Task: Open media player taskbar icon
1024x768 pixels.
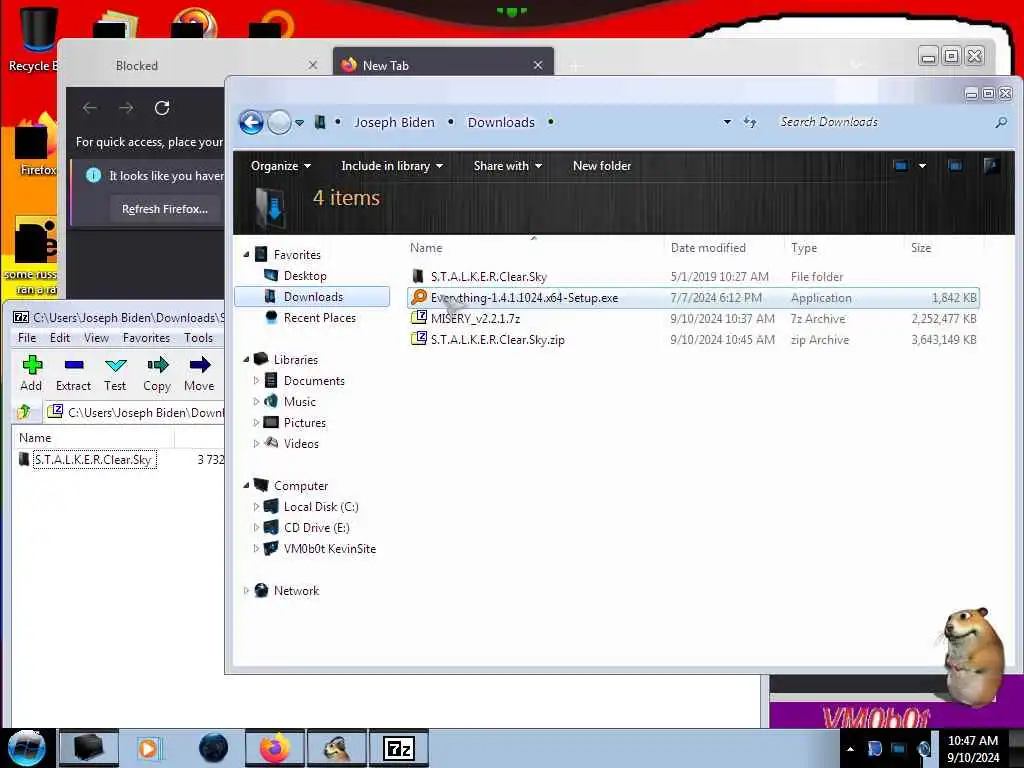Action: pos(149,748)
